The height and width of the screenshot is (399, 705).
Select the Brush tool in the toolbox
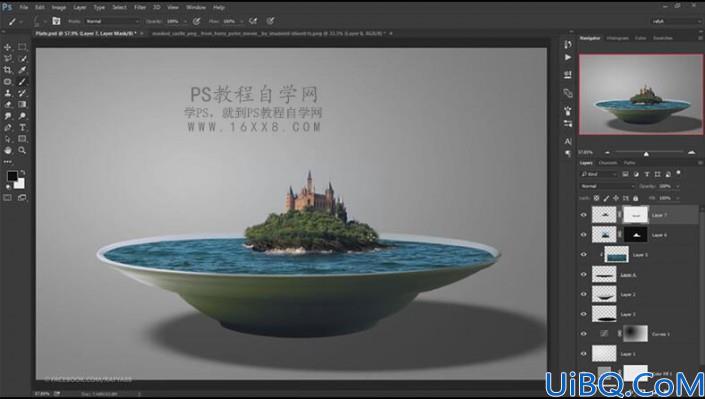pyautogui.click(x=22, y=81)
